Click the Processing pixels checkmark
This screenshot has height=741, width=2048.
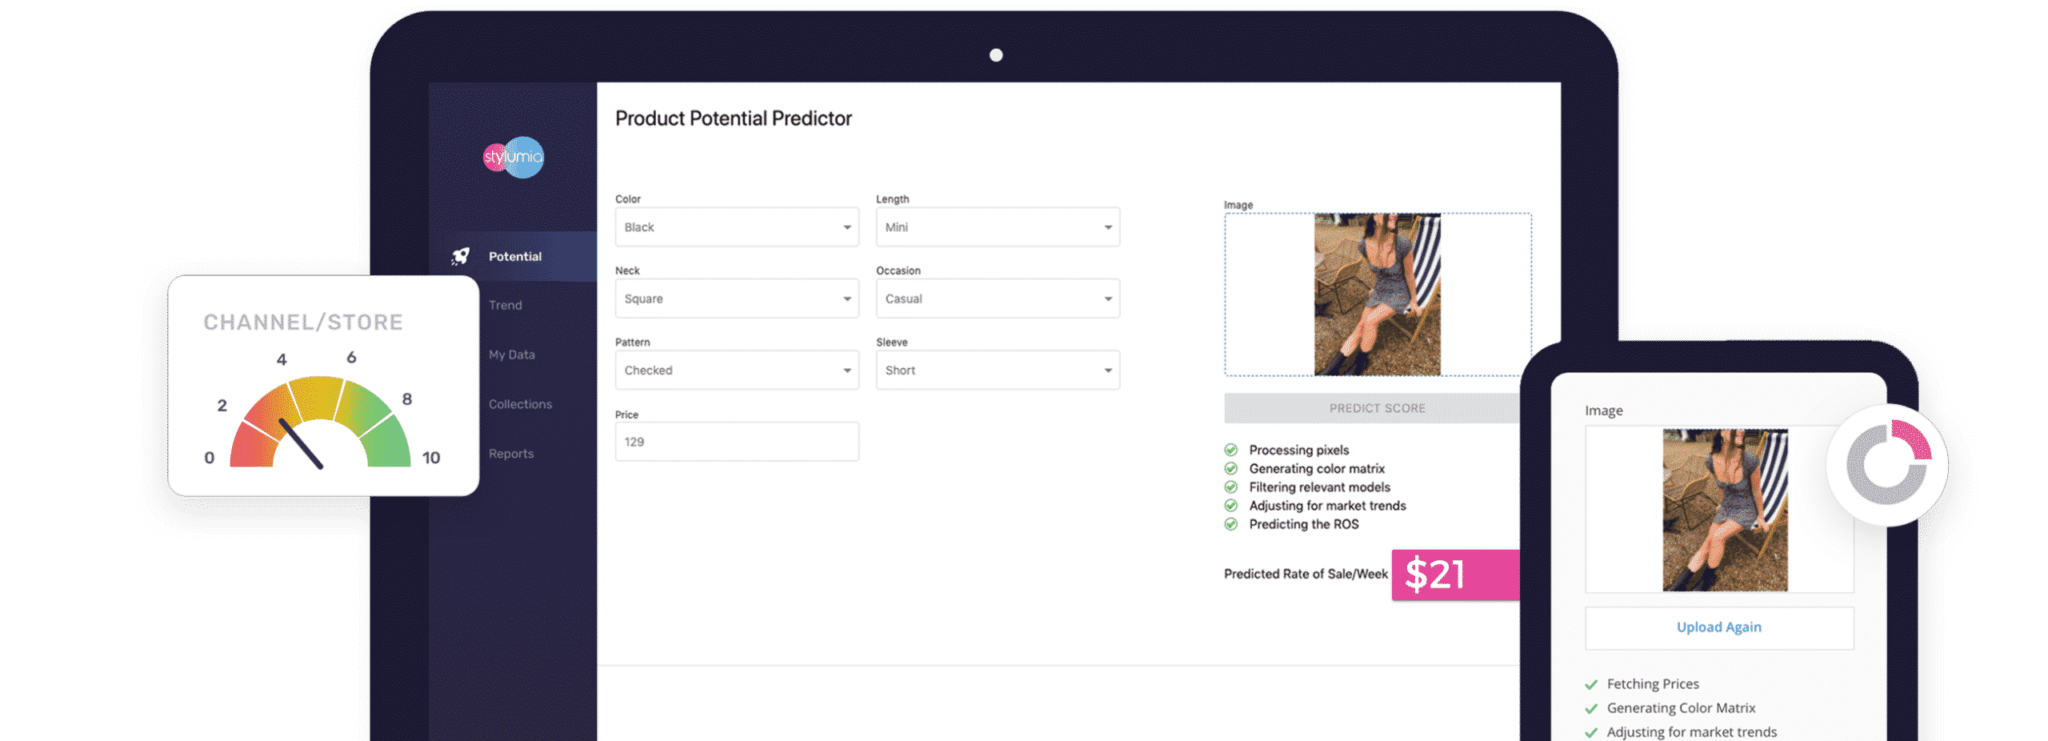pos(1231,450)
